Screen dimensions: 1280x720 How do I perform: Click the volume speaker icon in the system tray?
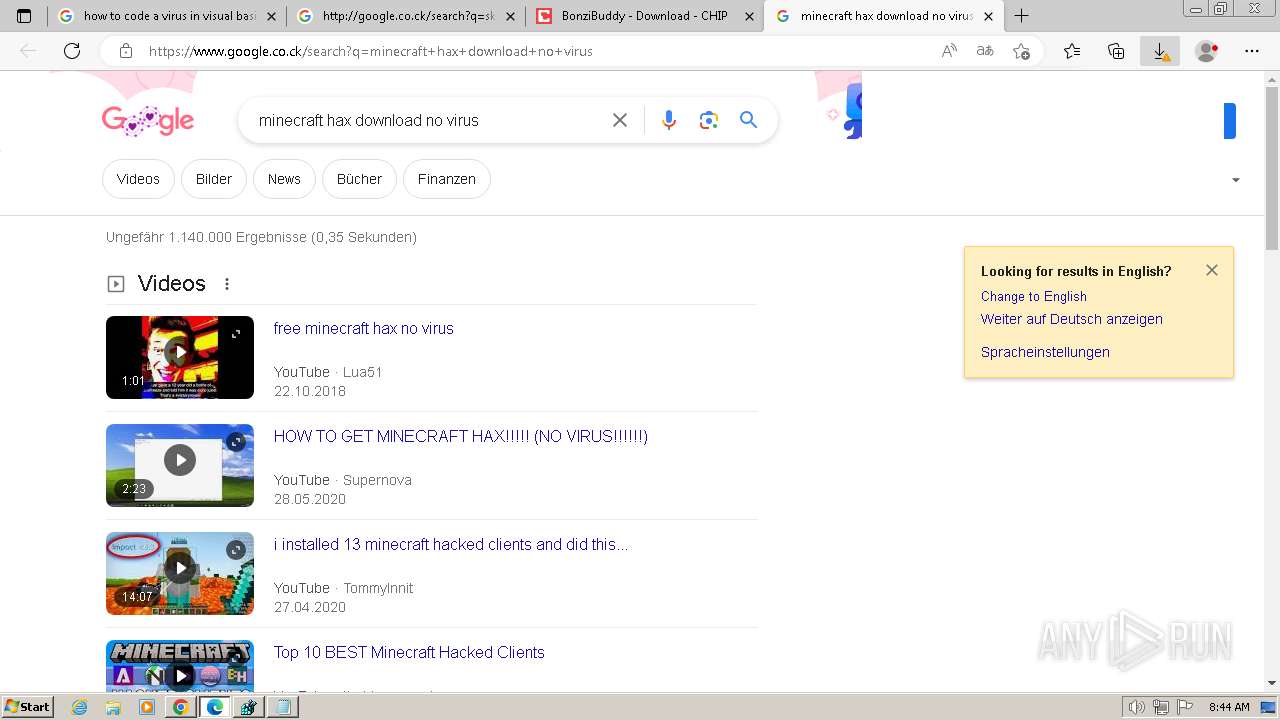pyautogui.click(x=1136, y=707)
